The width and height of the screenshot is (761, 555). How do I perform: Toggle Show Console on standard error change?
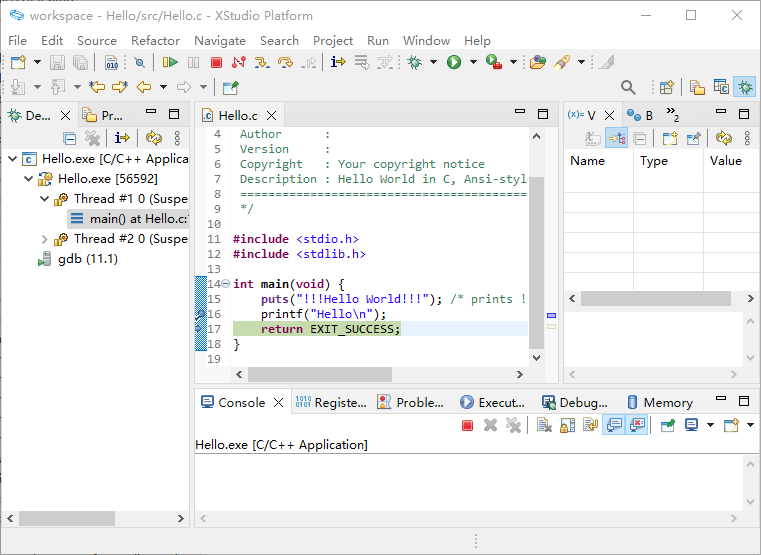click(637, 425)
